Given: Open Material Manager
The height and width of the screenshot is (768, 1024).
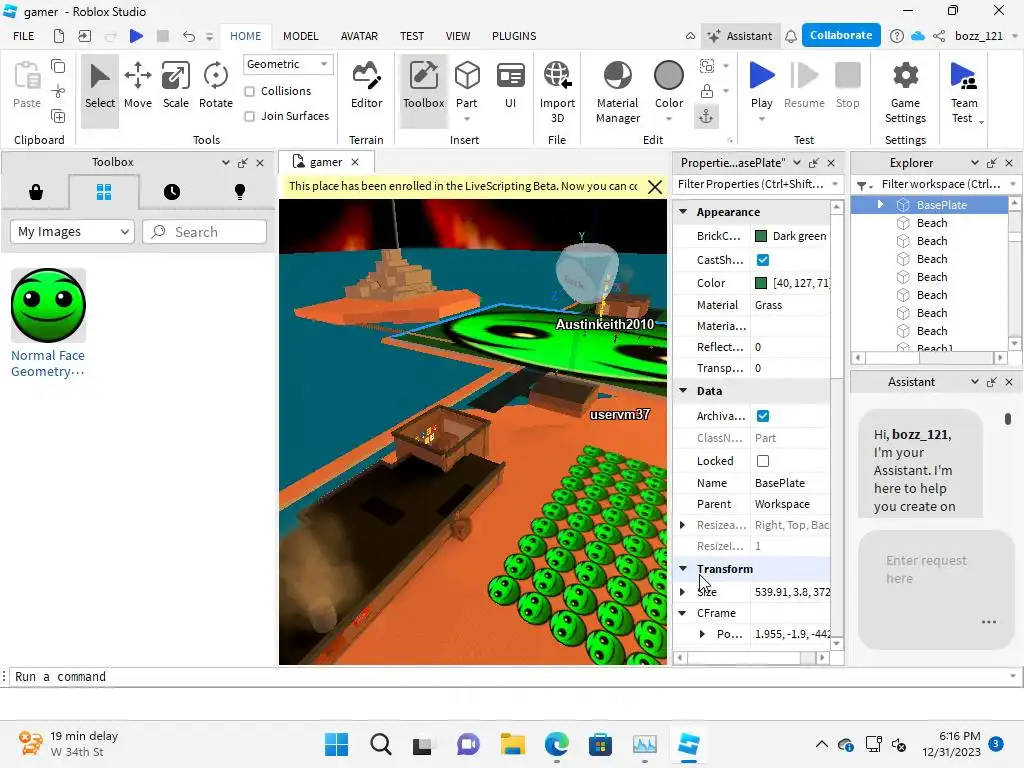Looking at the screenshot, I should (x=618, y=91).
